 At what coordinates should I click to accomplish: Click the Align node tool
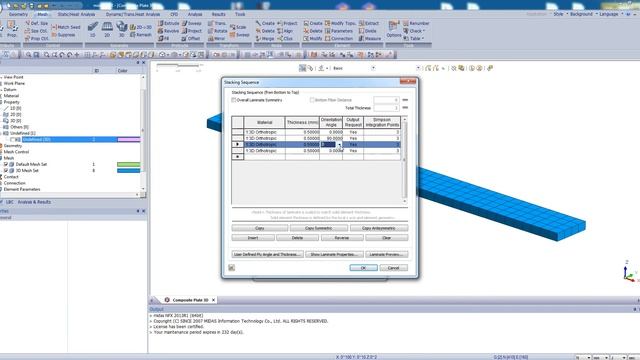pos(285,31)
